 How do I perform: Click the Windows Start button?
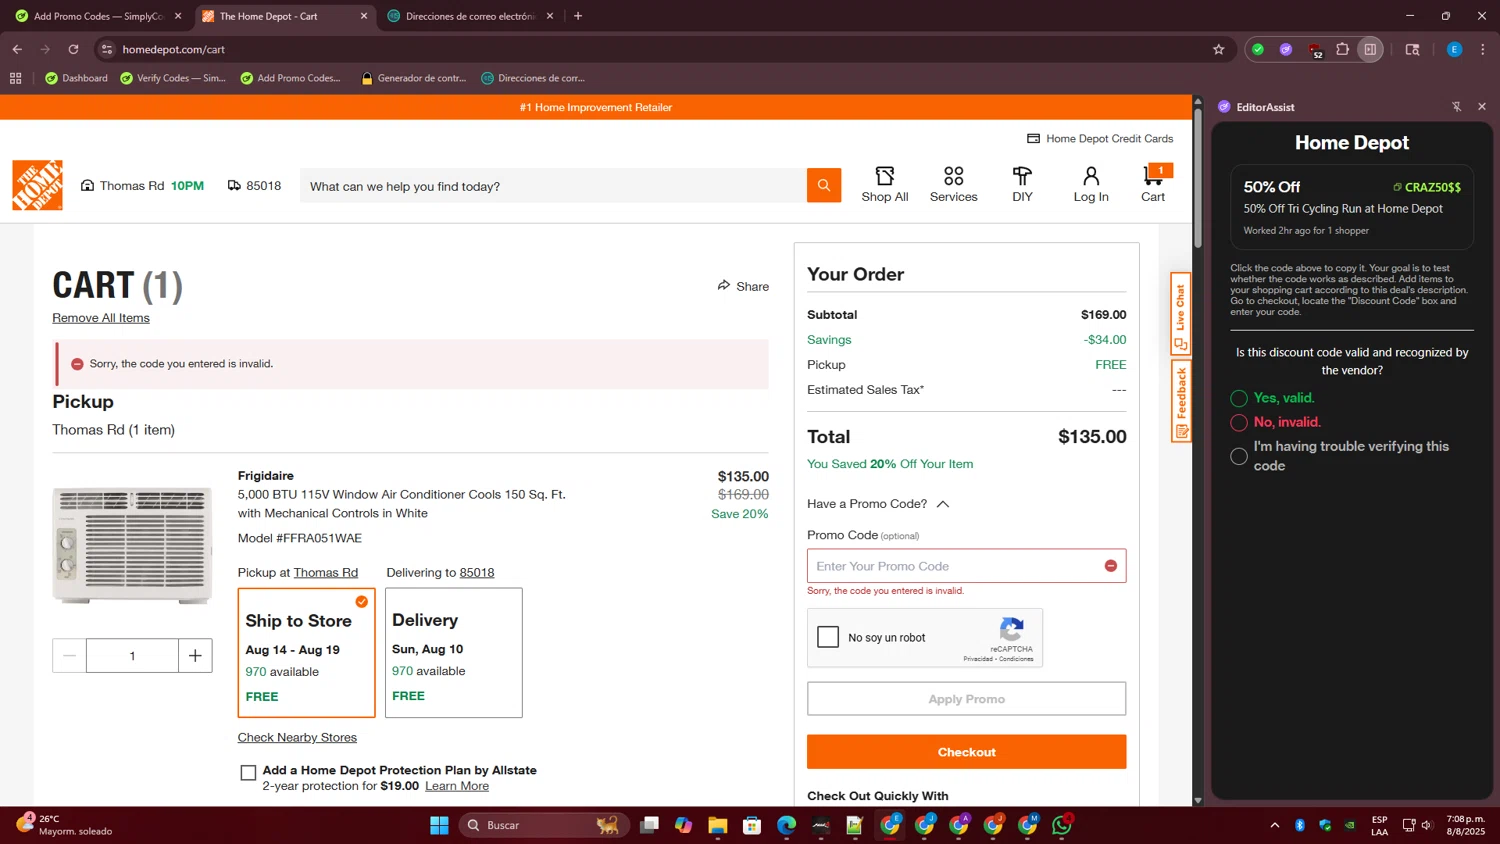pos(439,825)
